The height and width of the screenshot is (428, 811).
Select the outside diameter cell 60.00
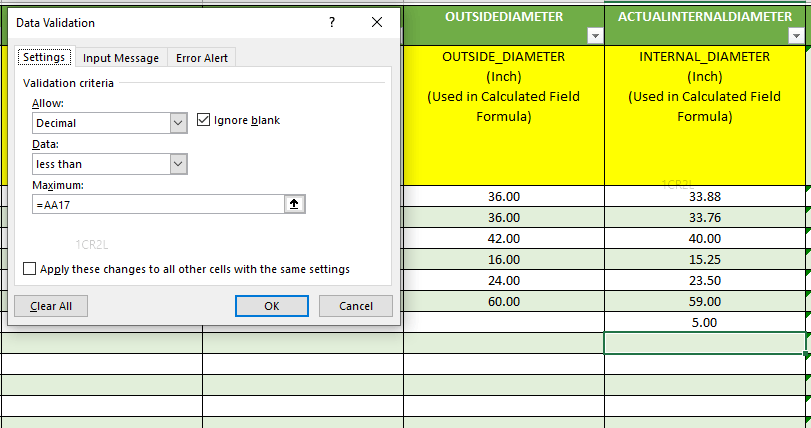(504, 301)
